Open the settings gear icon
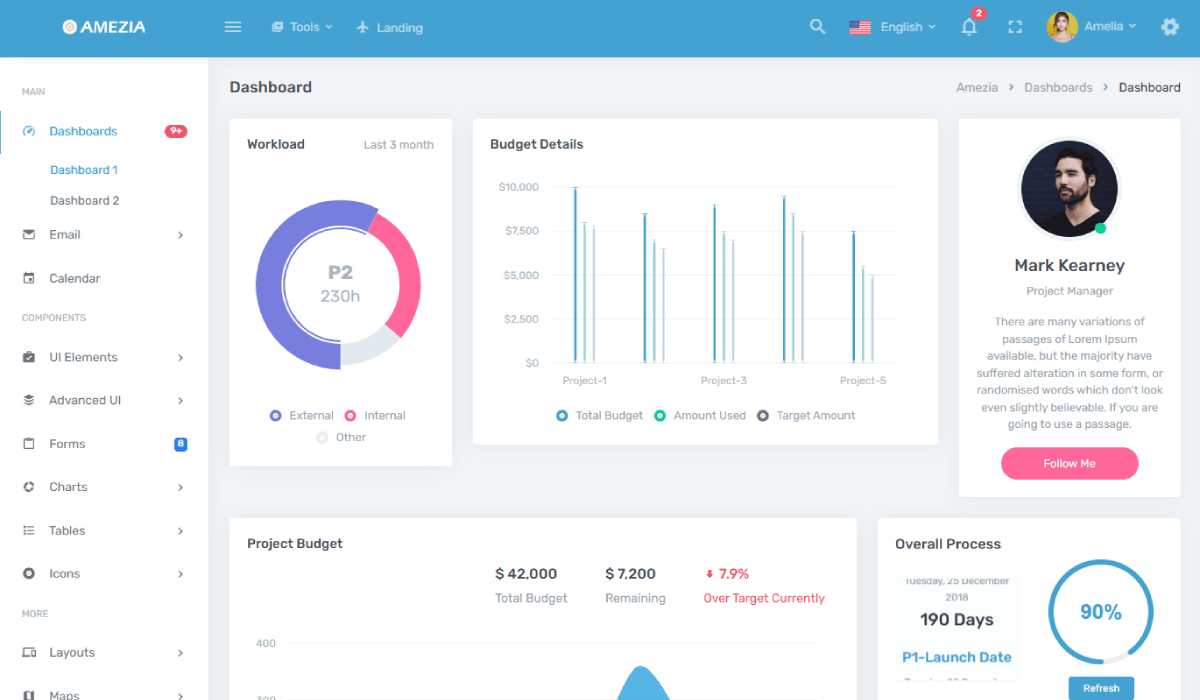The width and height of the screenshot is (1200, 700). click(1170, 27)
